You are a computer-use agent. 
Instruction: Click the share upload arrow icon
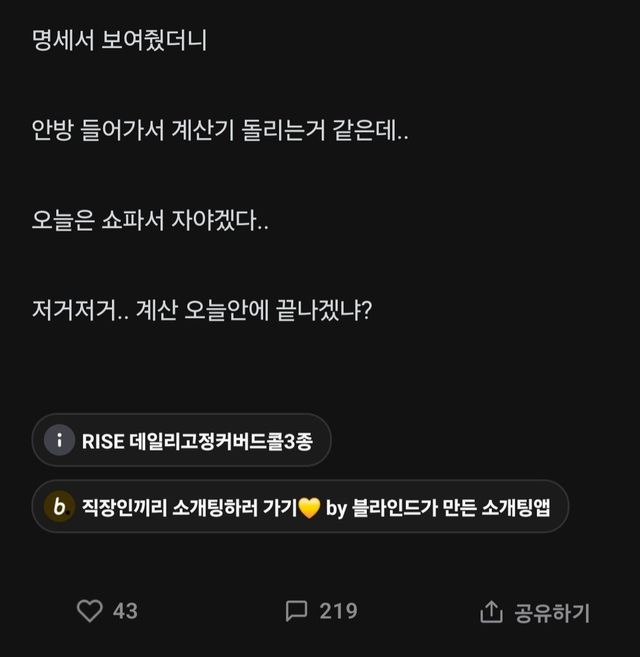(491, 612)
